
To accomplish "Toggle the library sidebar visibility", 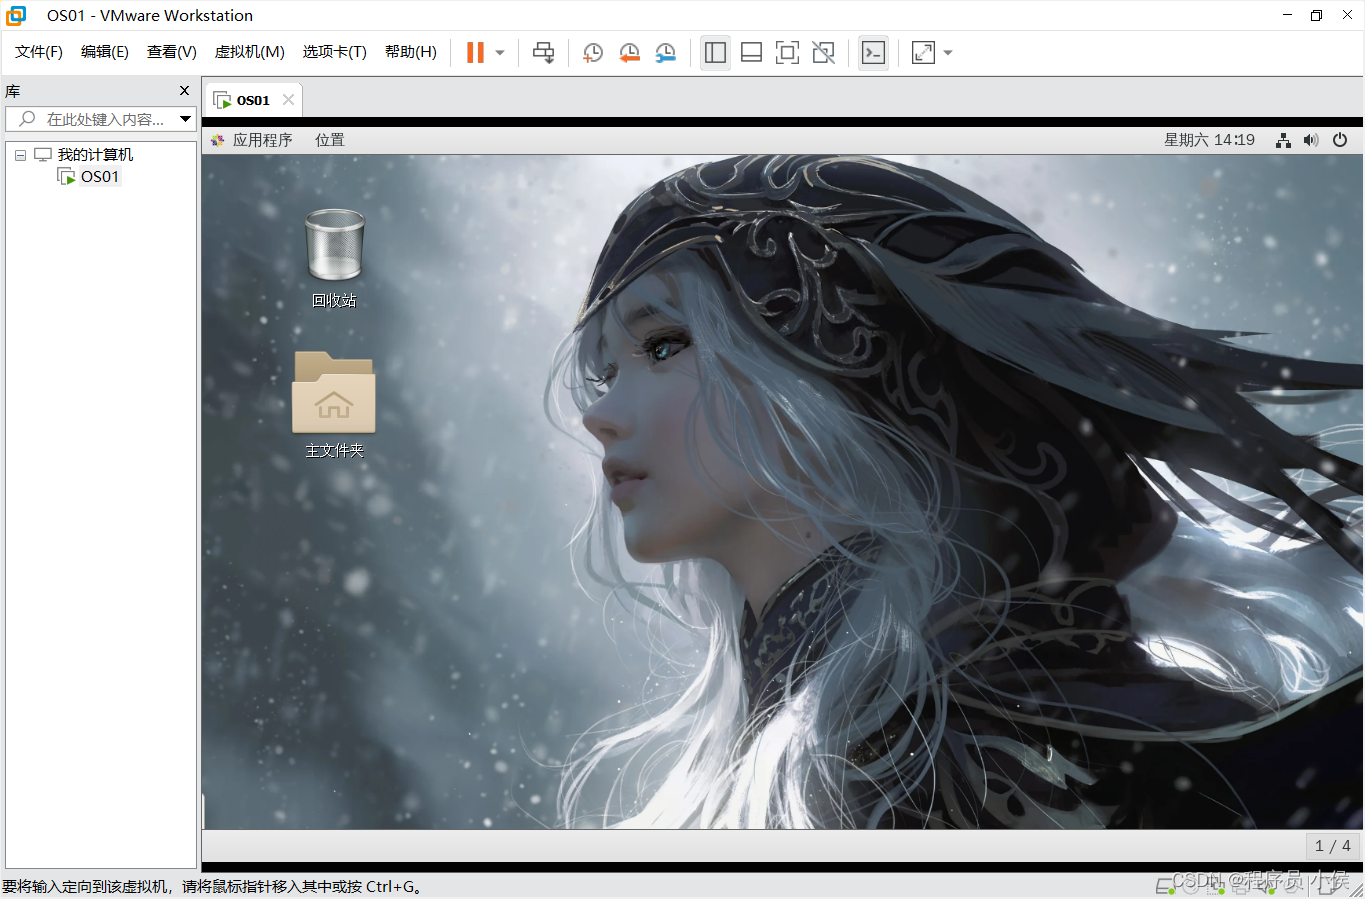I will (715, 53).
